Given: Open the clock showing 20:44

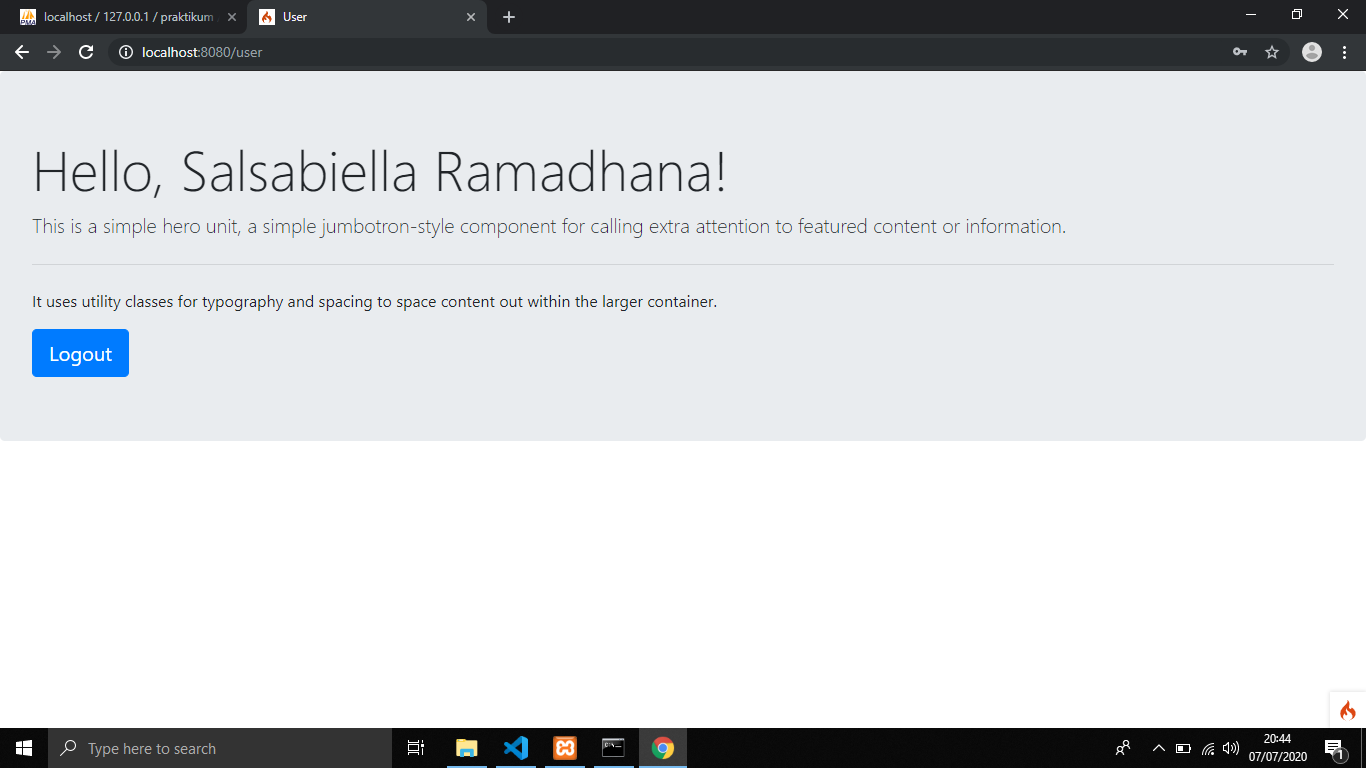Looking at the screenshot, I should click(x=1277, y=748).
